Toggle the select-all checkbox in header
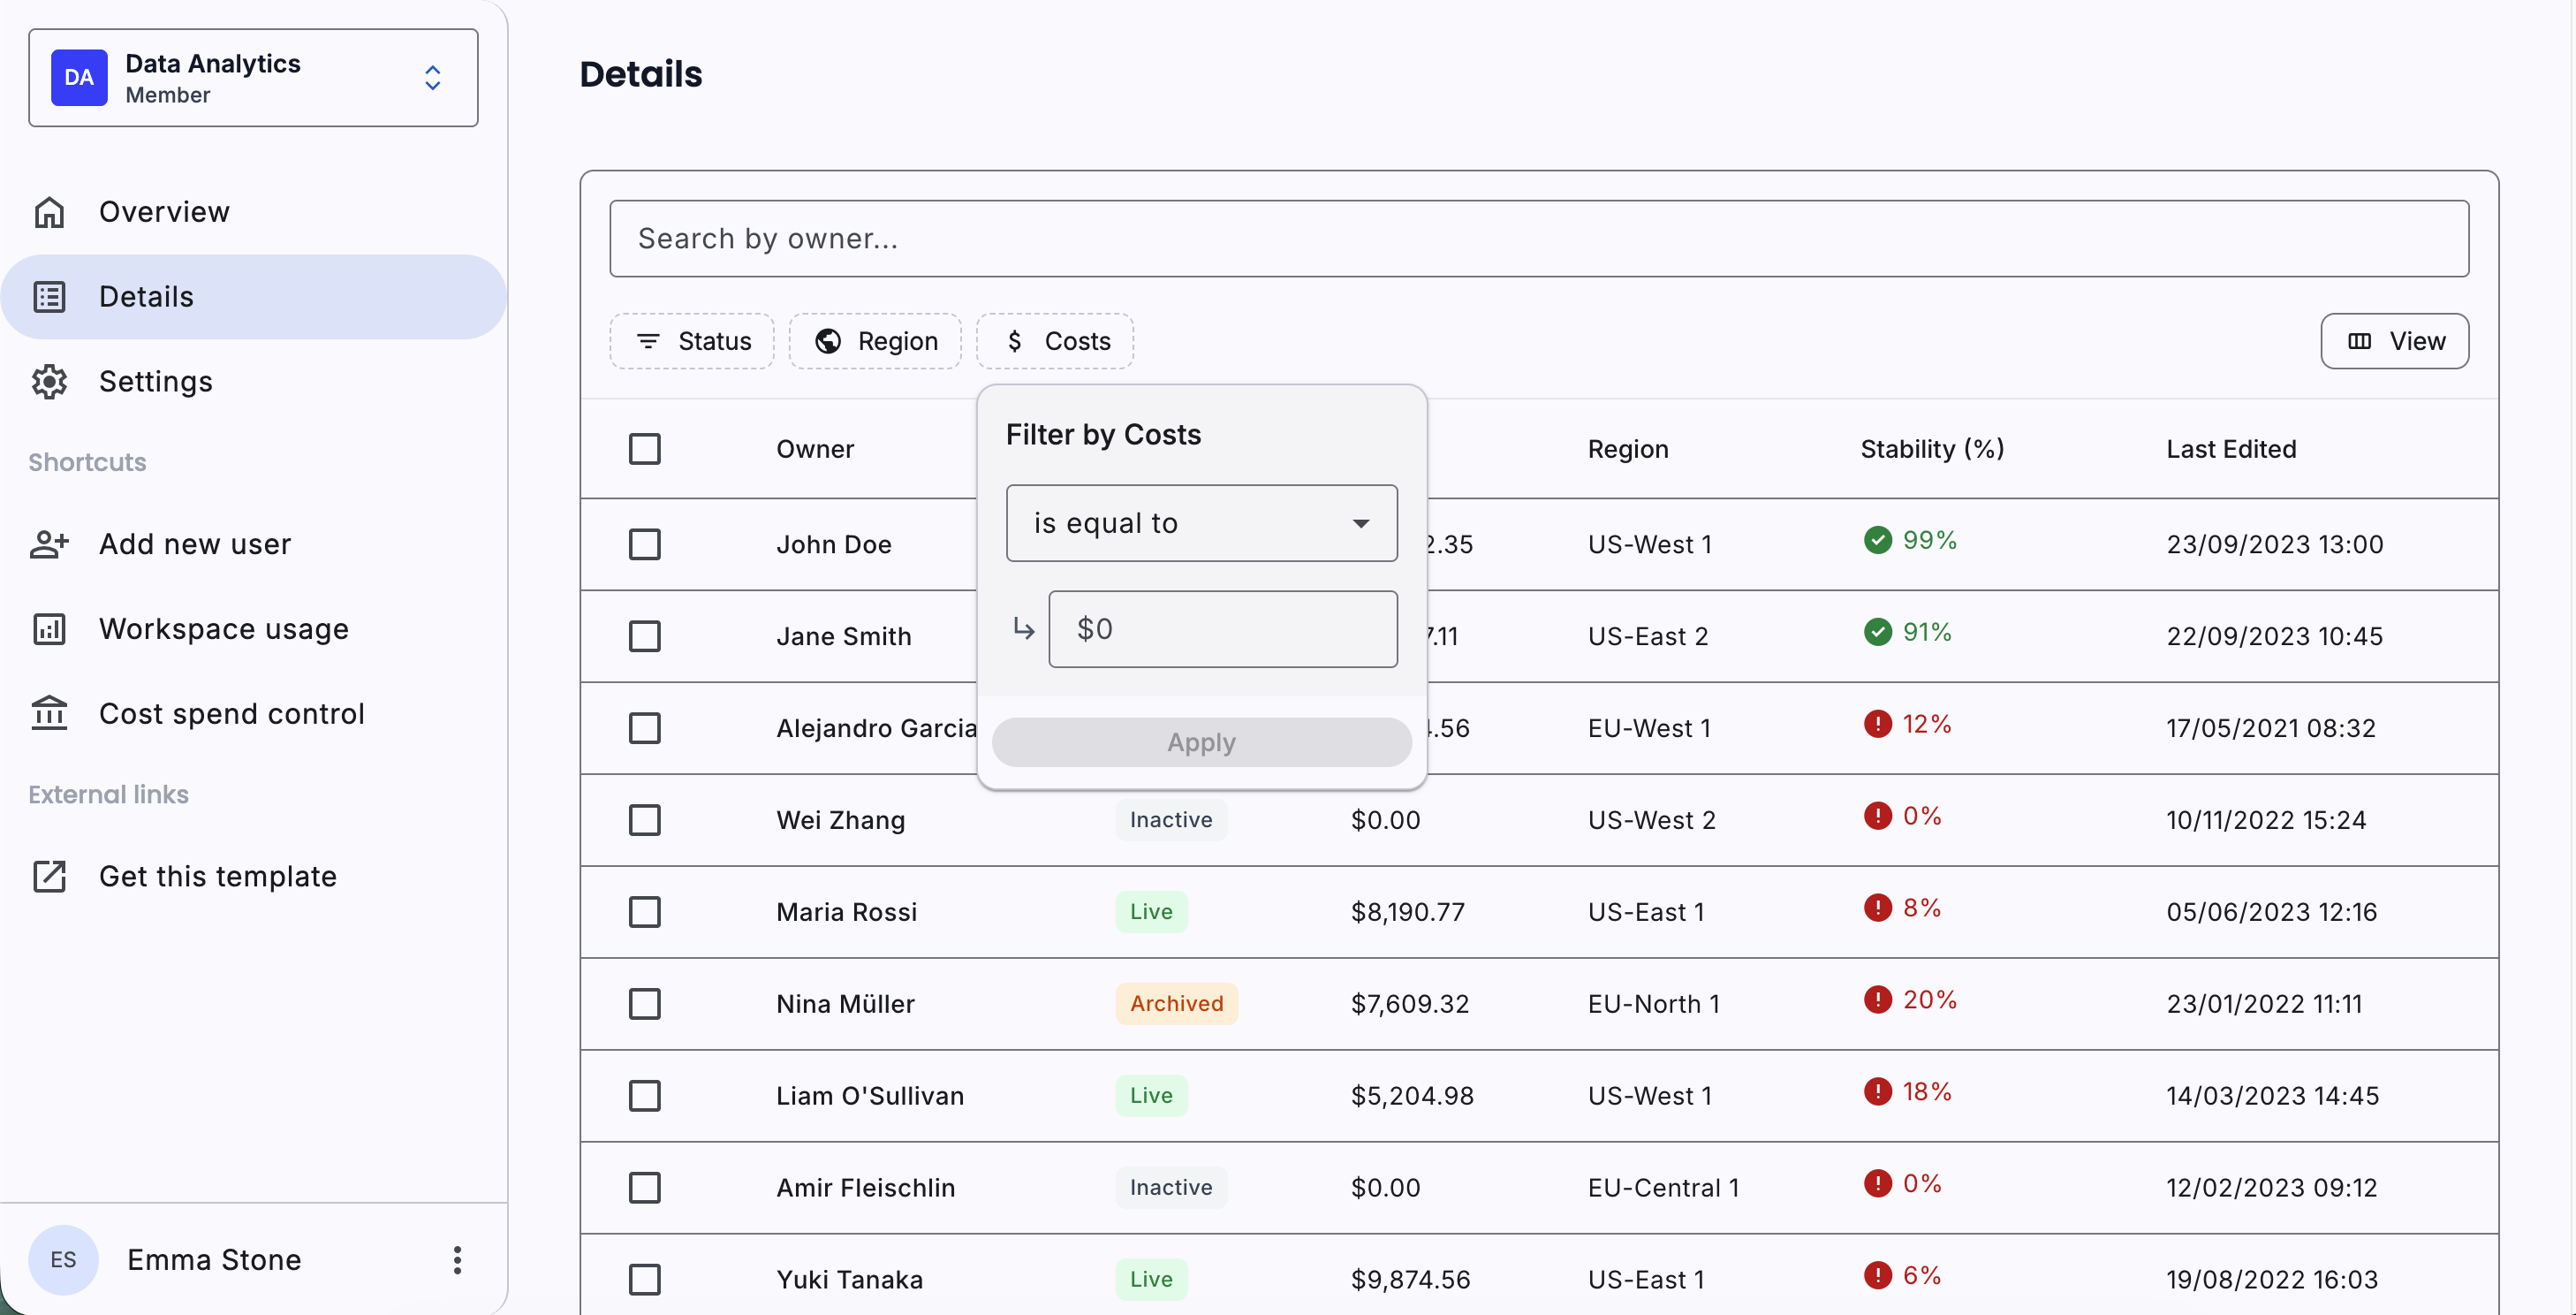This screenshot has height=1315, width=2576. click(x=645, y=449)
